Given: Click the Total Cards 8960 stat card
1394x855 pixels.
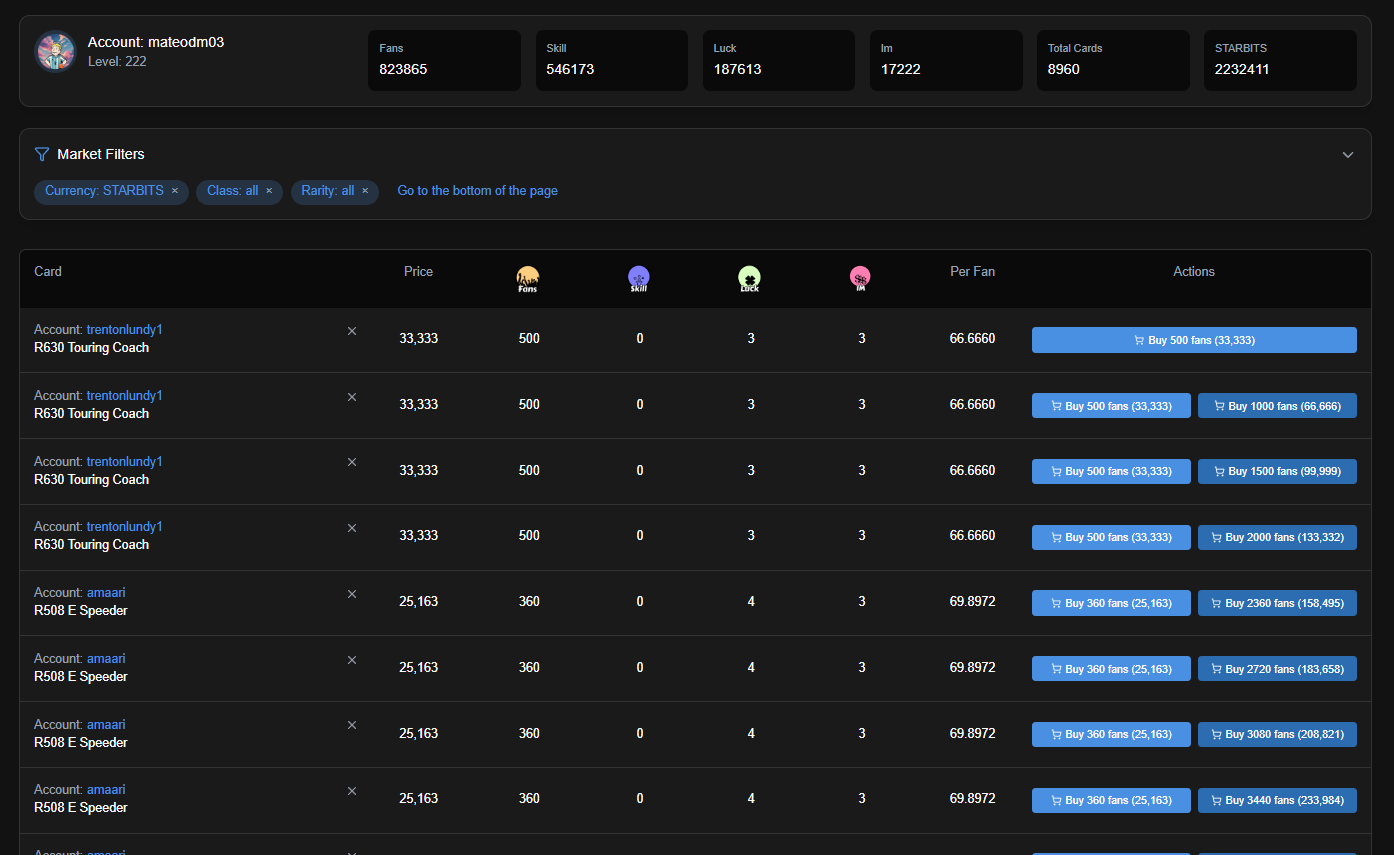Looking at the screenshot, I should (1113, 60).
